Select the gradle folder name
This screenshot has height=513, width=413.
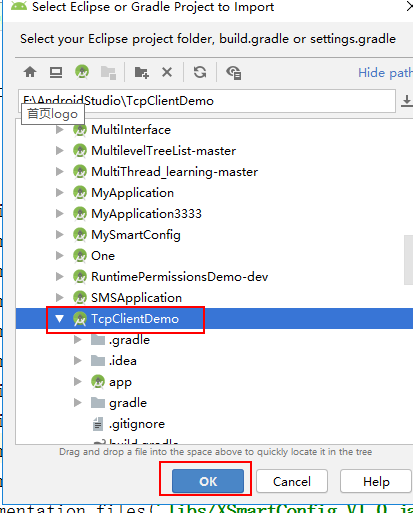(128, 403)
